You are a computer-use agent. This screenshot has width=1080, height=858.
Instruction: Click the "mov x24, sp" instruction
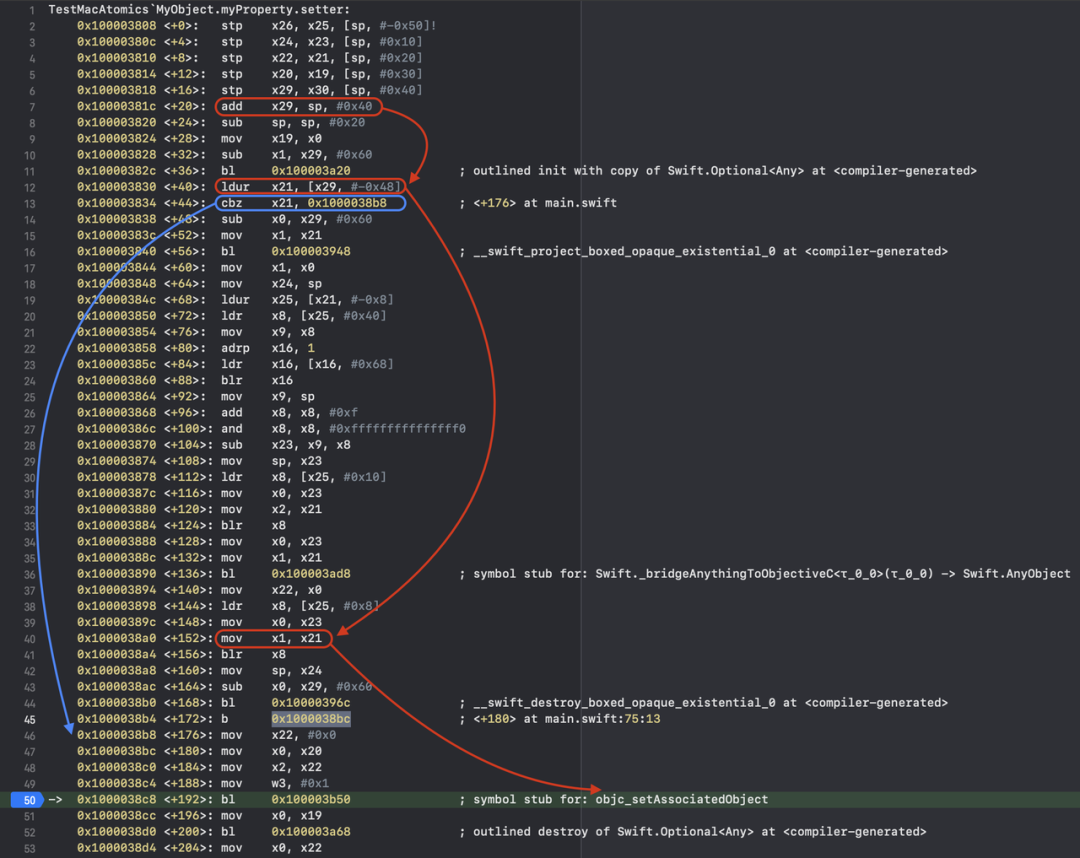pos(271,284)
